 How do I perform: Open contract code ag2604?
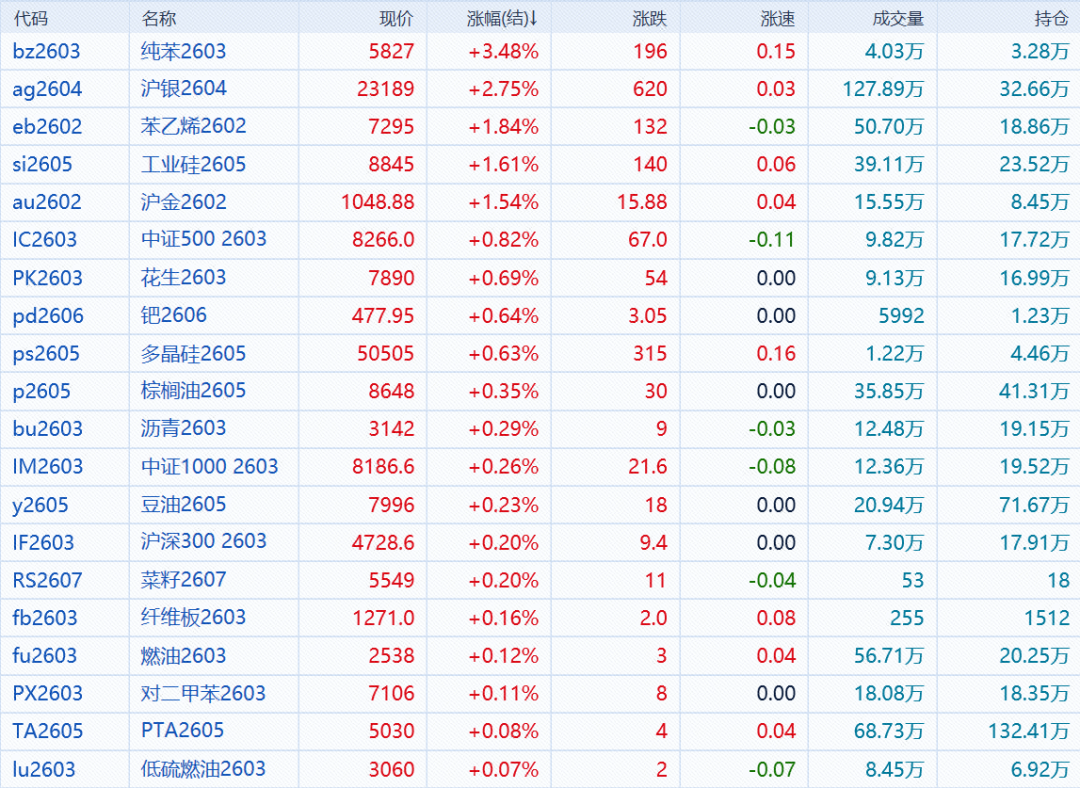(47, 89)
